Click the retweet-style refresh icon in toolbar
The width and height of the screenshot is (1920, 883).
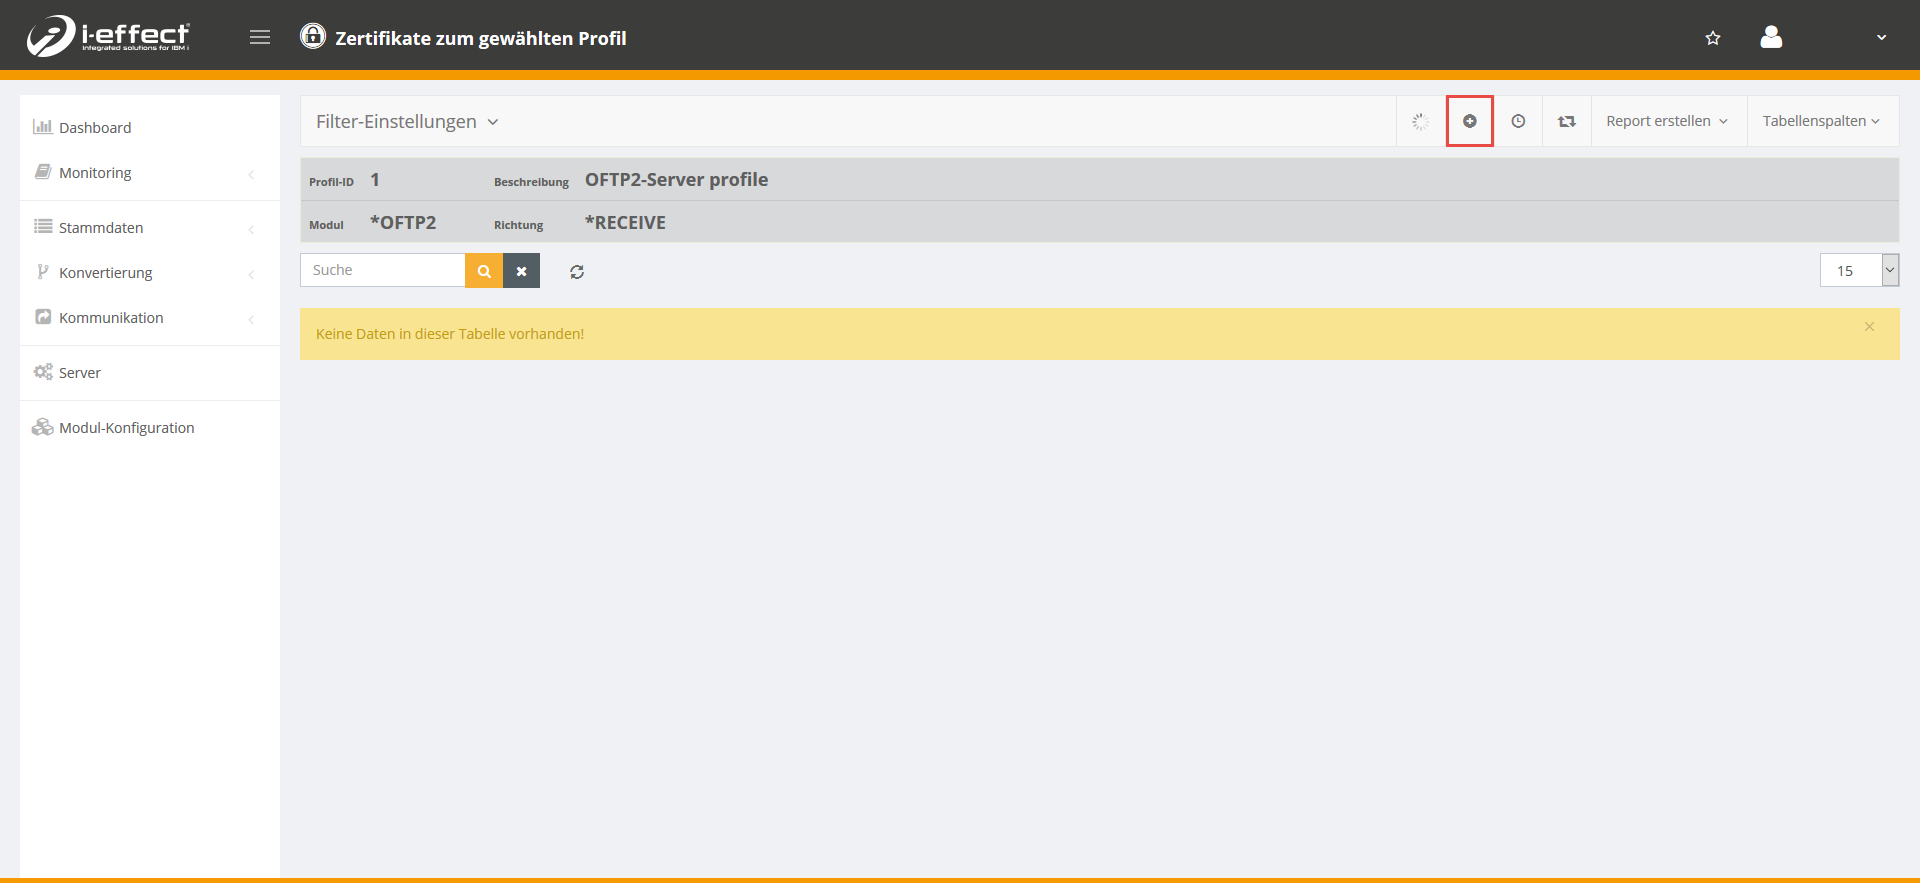tap(1566, 121)
